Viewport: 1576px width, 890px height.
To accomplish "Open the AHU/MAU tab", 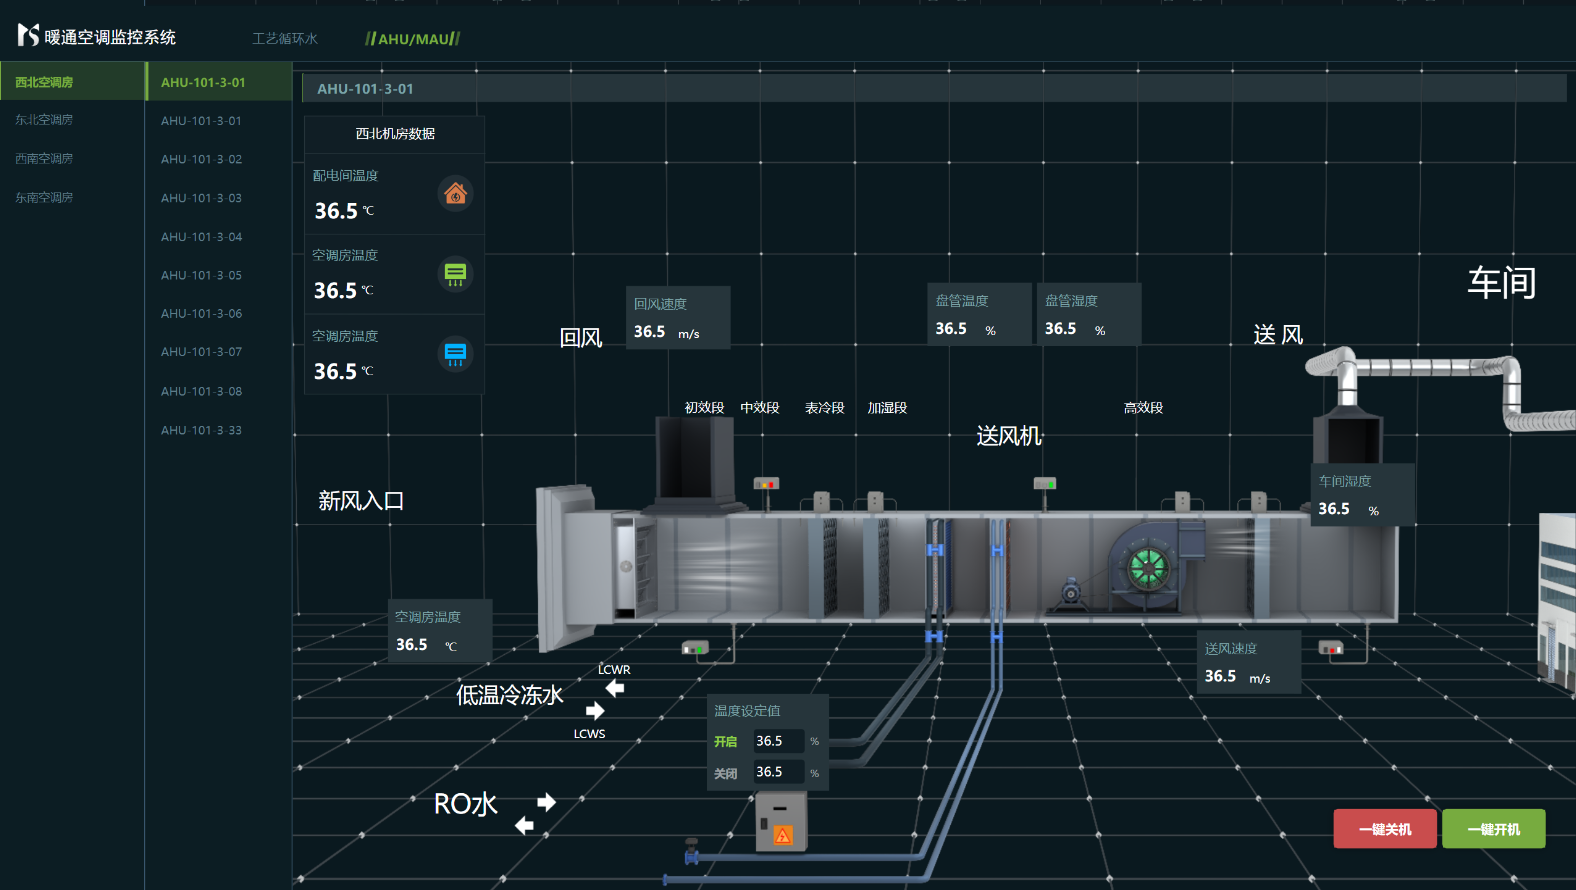I will (x=413, y=39).
